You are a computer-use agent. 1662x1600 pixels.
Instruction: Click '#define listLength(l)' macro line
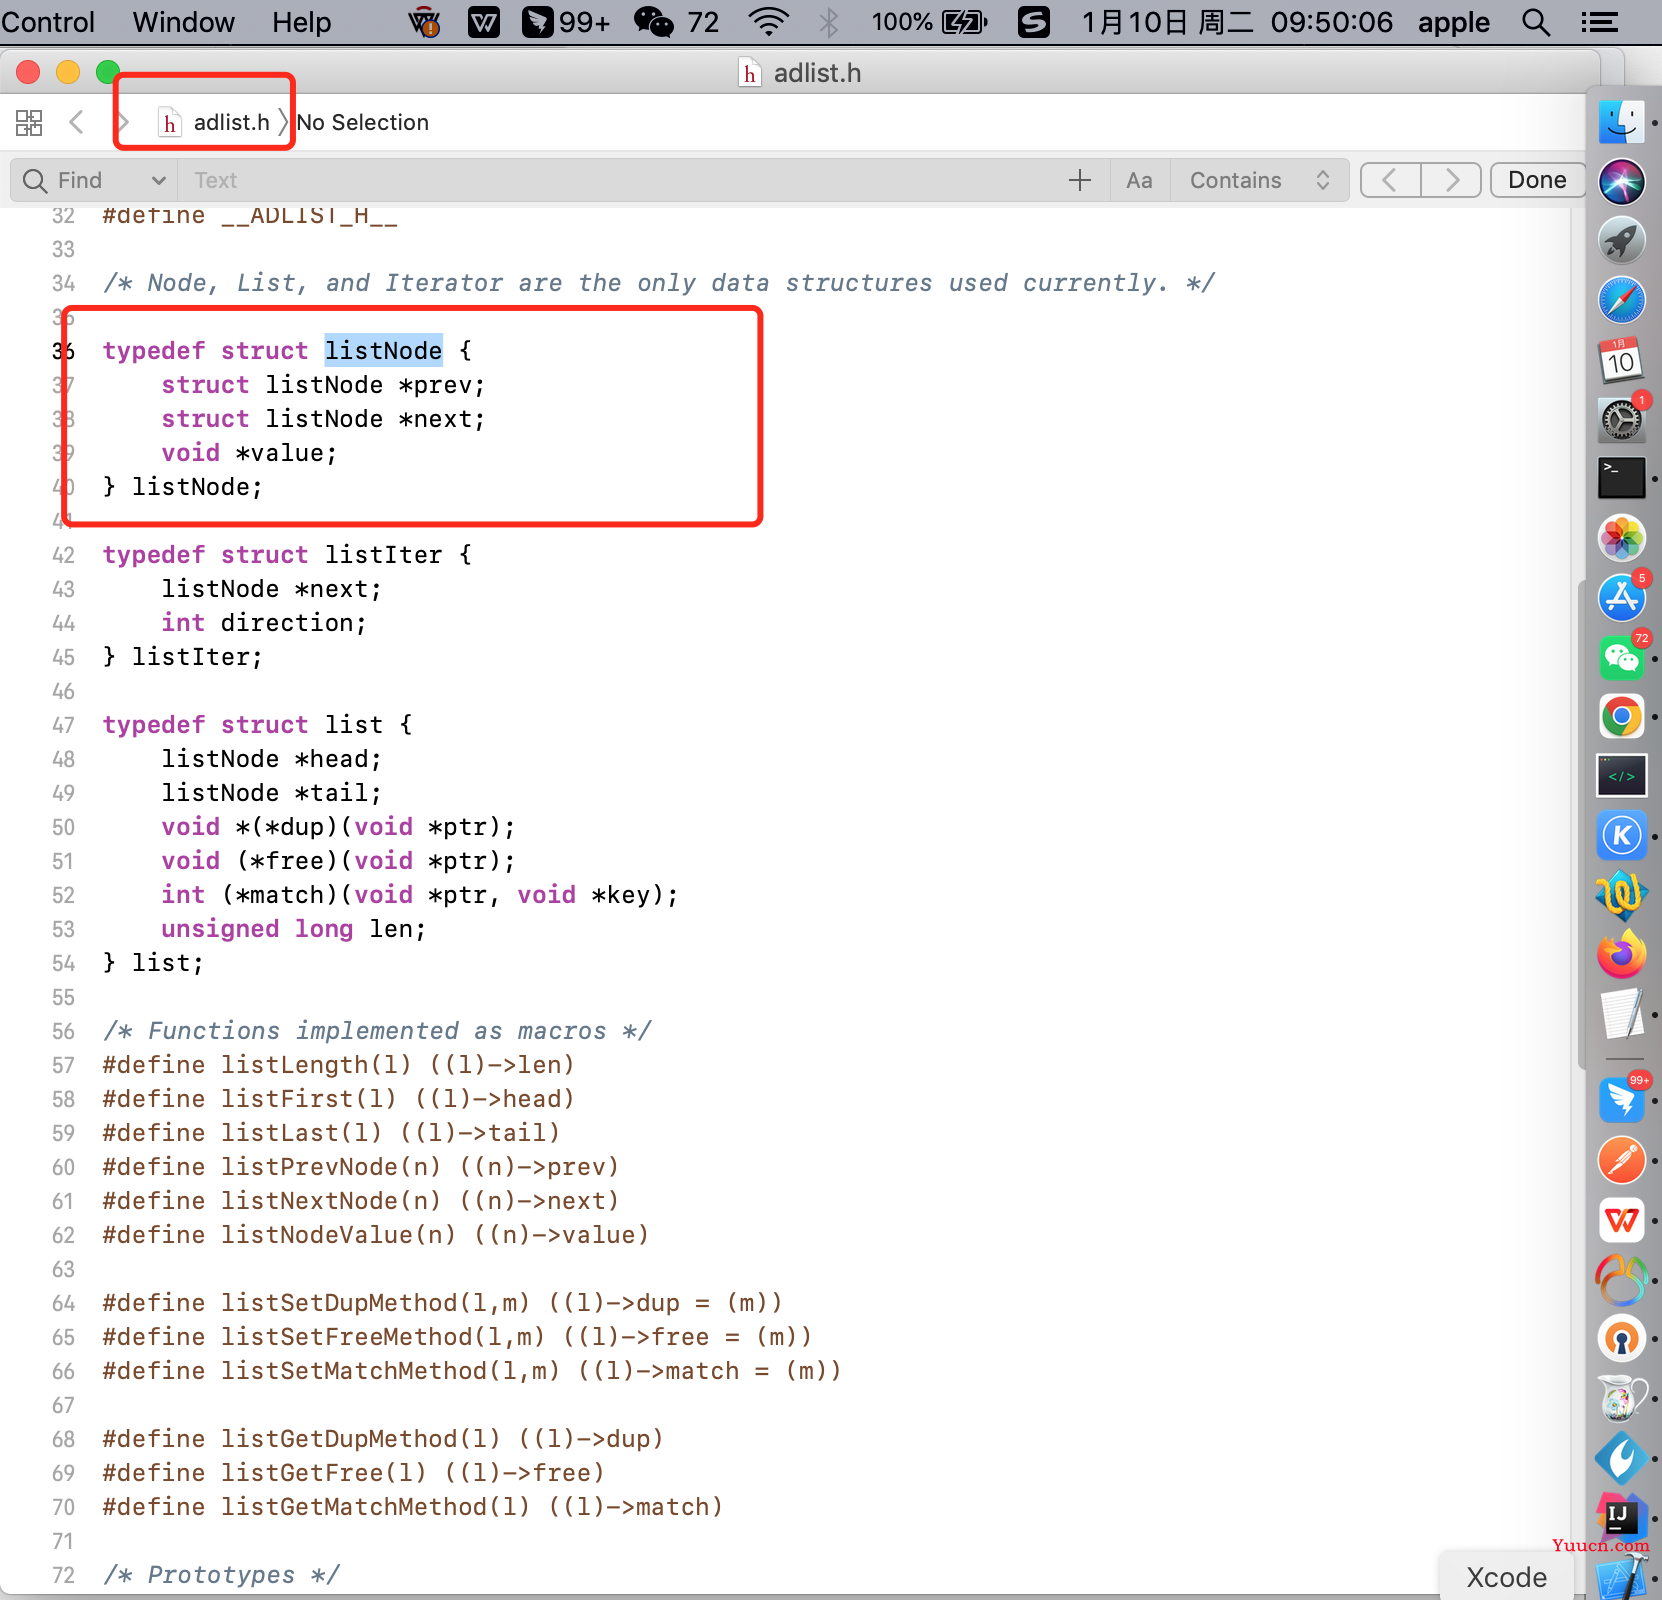(338, 1065)
